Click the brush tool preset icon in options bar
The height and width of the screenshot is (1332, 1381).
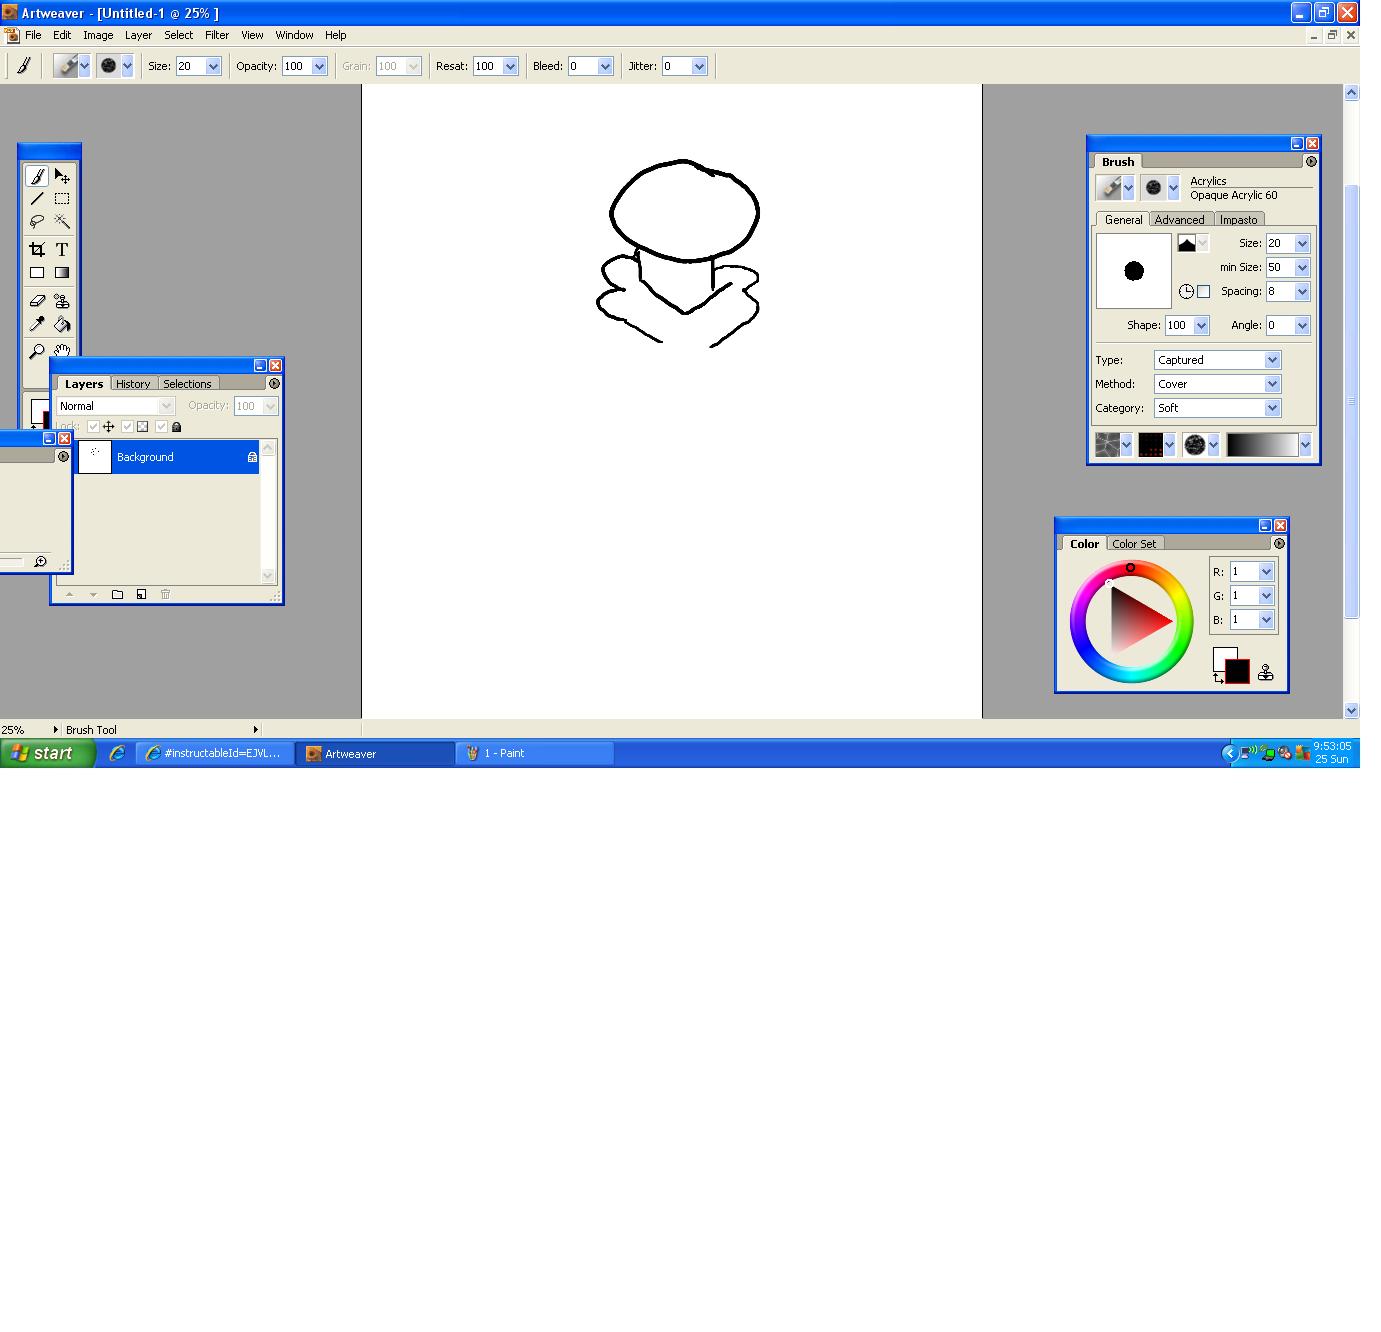pyautogui.click(x=23, y=66)
